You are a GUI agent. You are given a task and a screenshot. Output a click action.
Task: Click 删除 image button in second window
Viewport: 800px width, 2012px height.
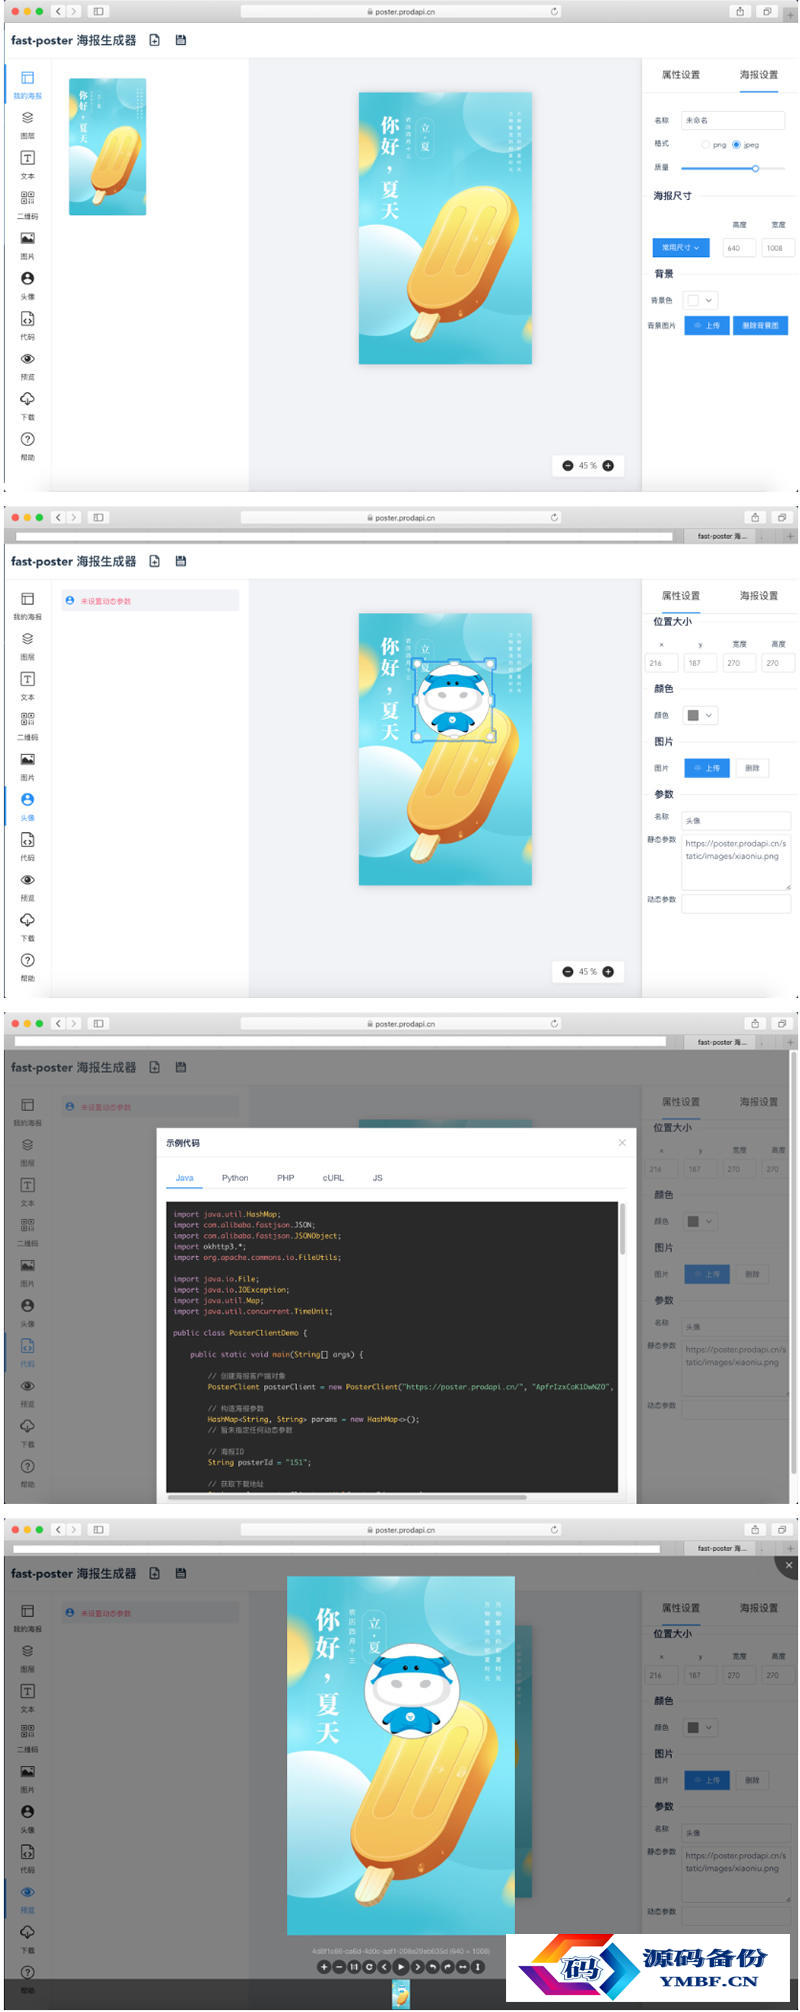tap(752, 769)
